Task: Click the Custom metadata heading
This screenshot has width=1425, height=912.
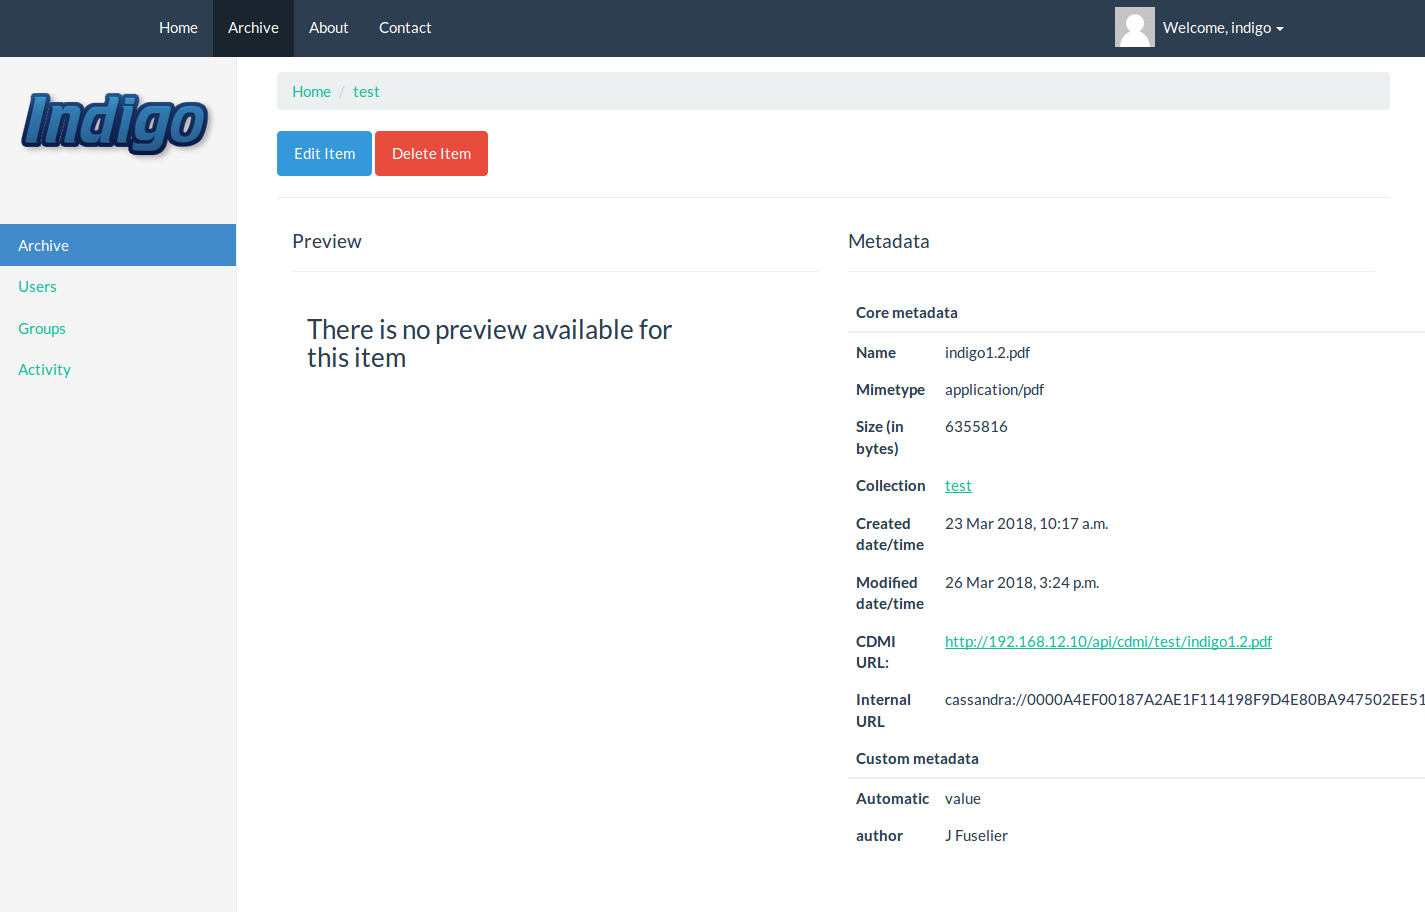Action: 917,759
